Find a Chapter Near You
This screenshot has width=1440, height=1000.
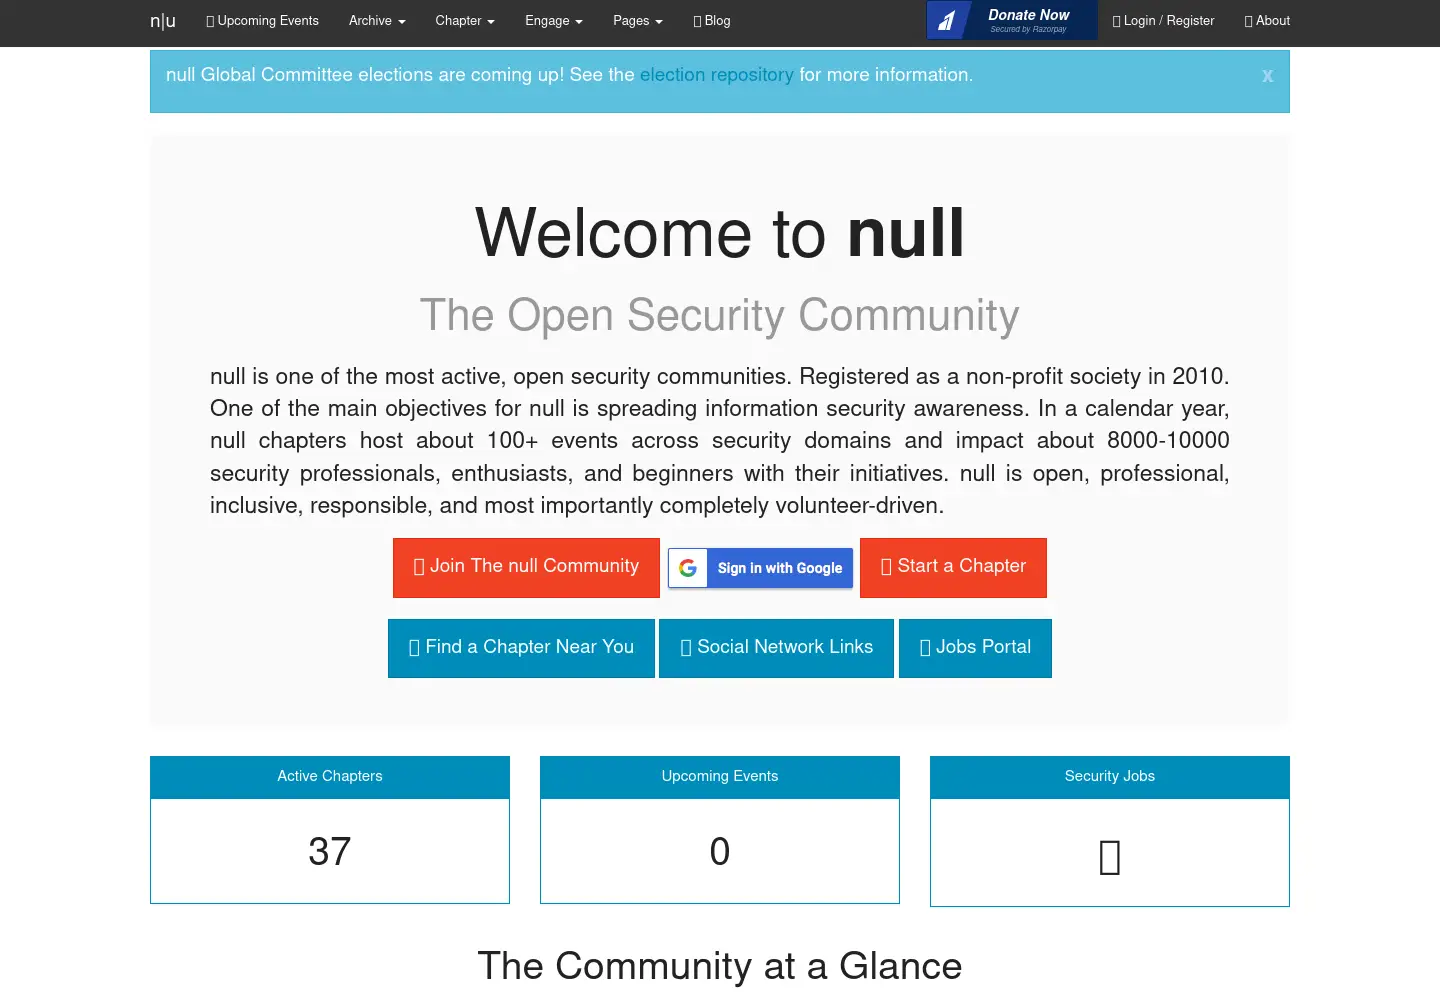click(521, 648)
